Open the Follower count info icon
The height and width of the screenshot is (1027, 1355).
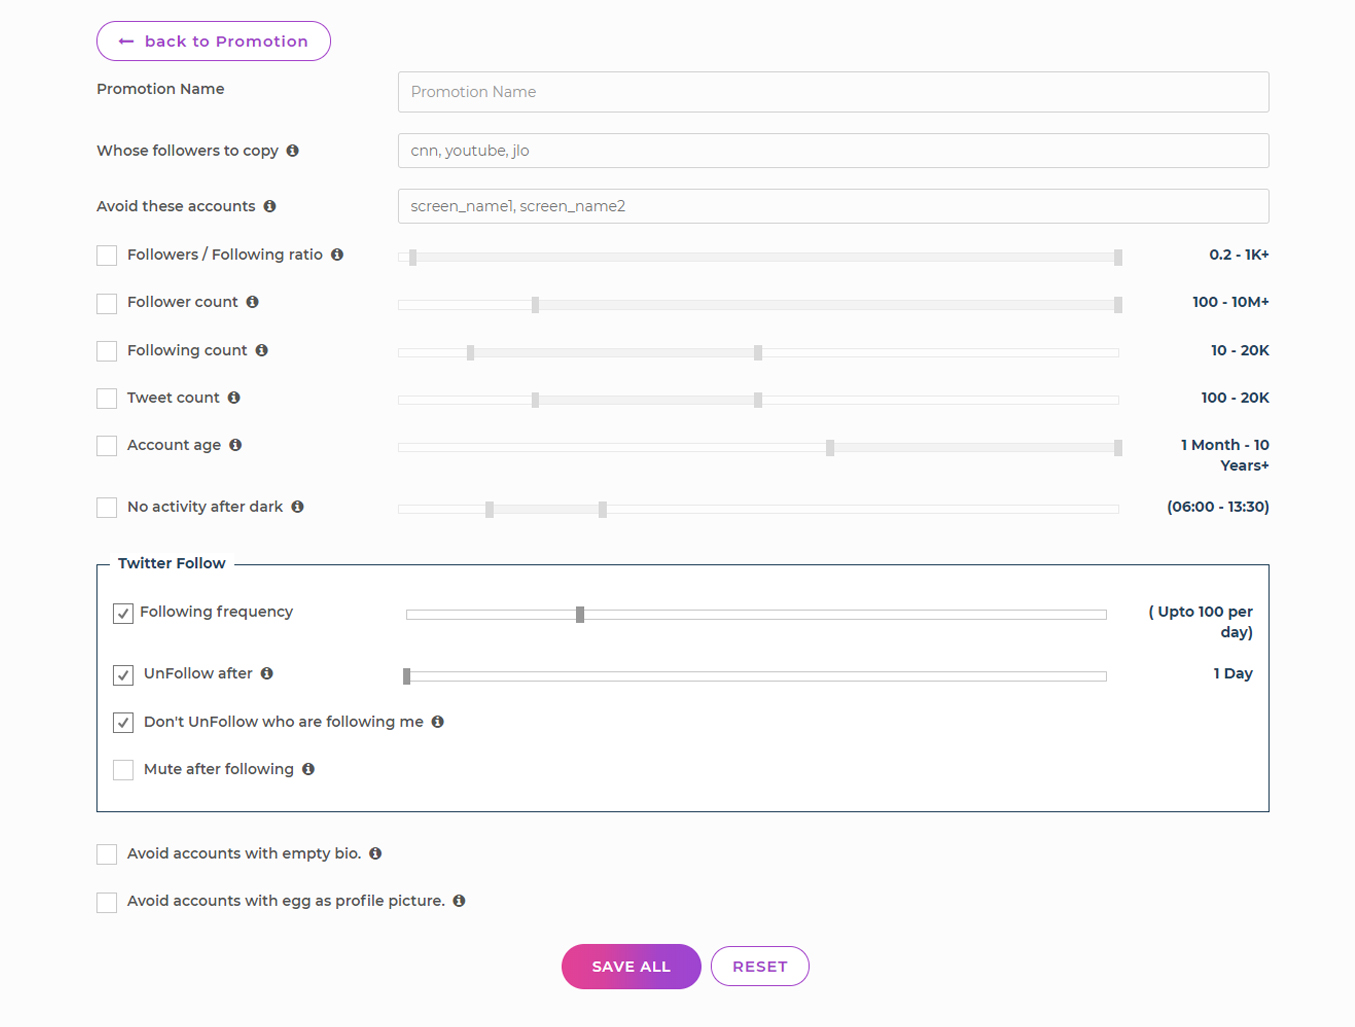(253, 301)
